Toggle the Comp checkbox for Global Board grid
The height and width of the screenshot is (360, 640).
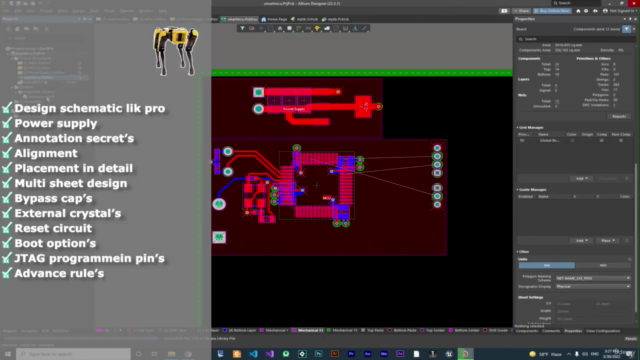[601, 140]
